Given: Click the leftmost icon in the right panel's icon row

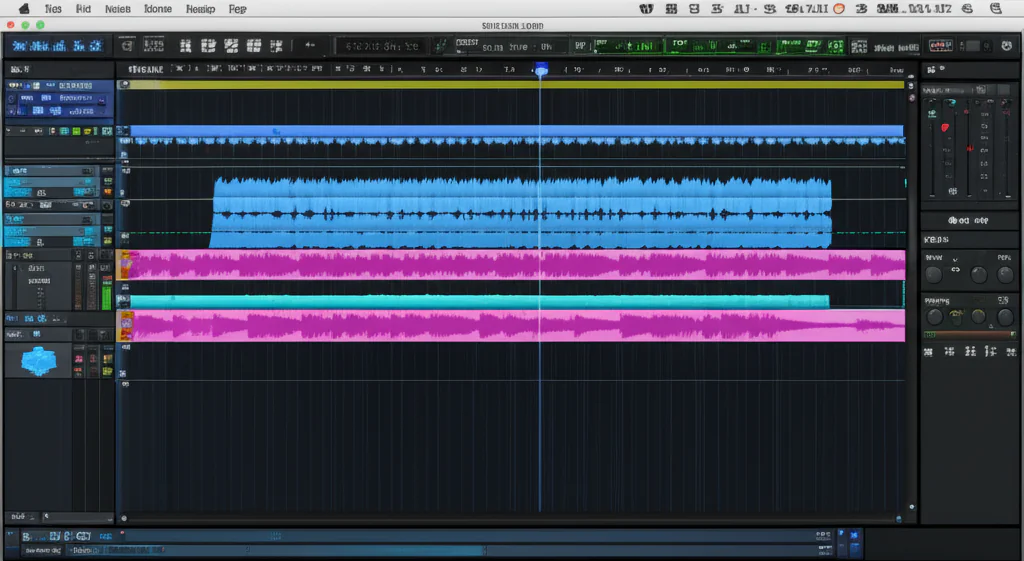Looking at the screenshot, I should (928, 352).
